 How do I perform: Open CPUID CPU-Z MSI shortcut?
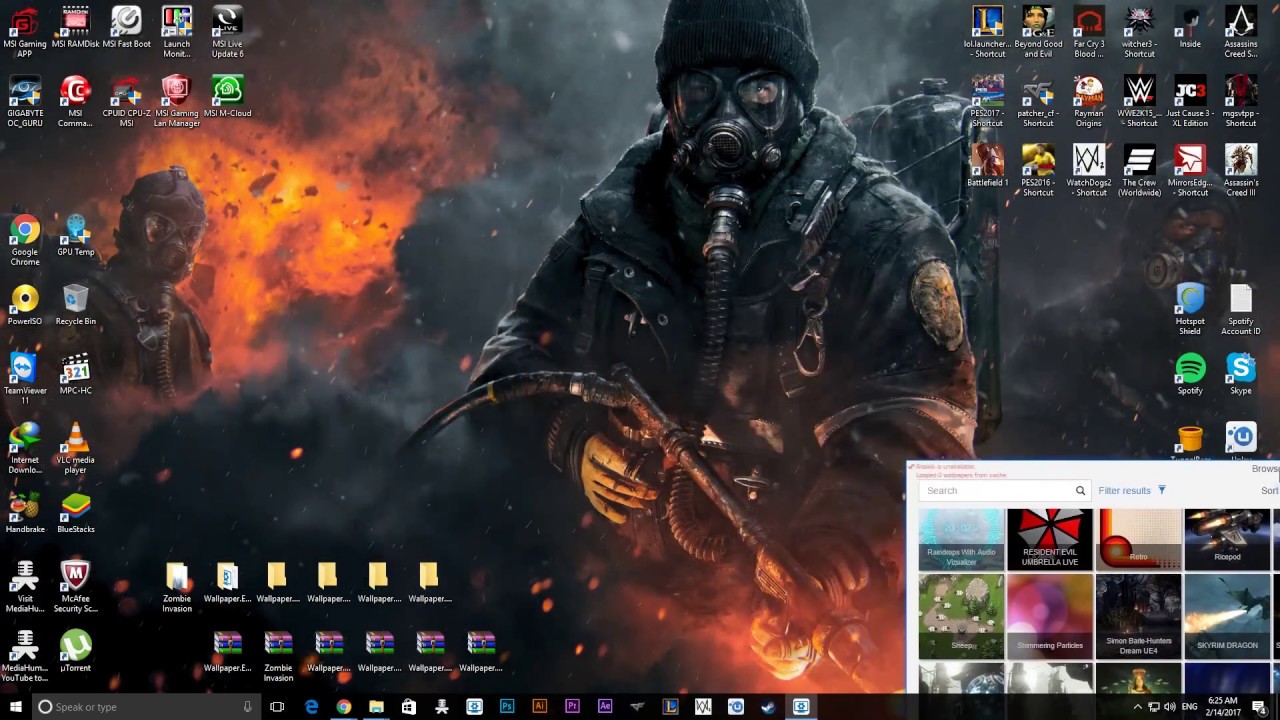127,101
